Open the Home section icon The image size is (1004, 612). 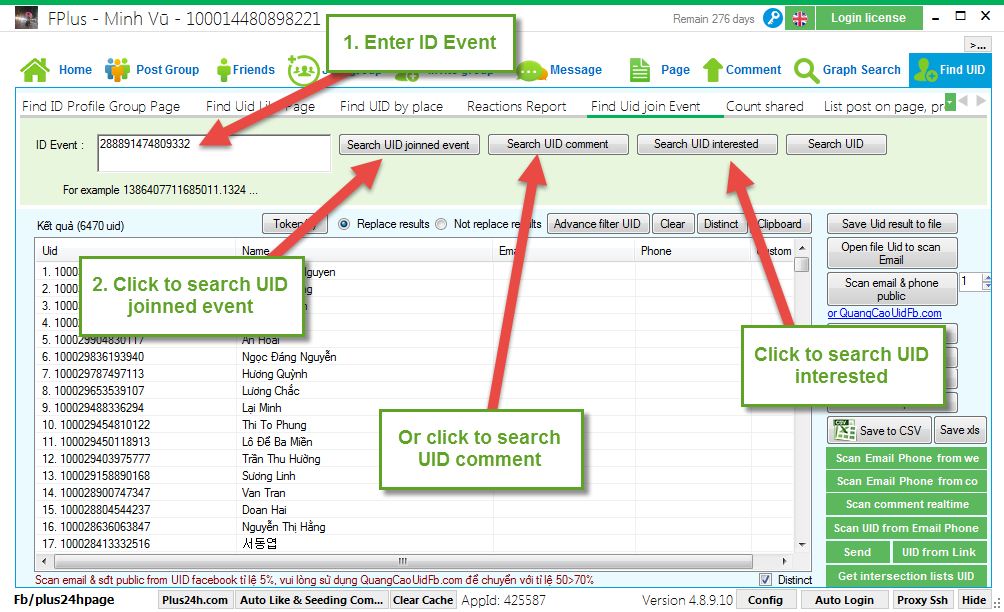pos(36,70)
